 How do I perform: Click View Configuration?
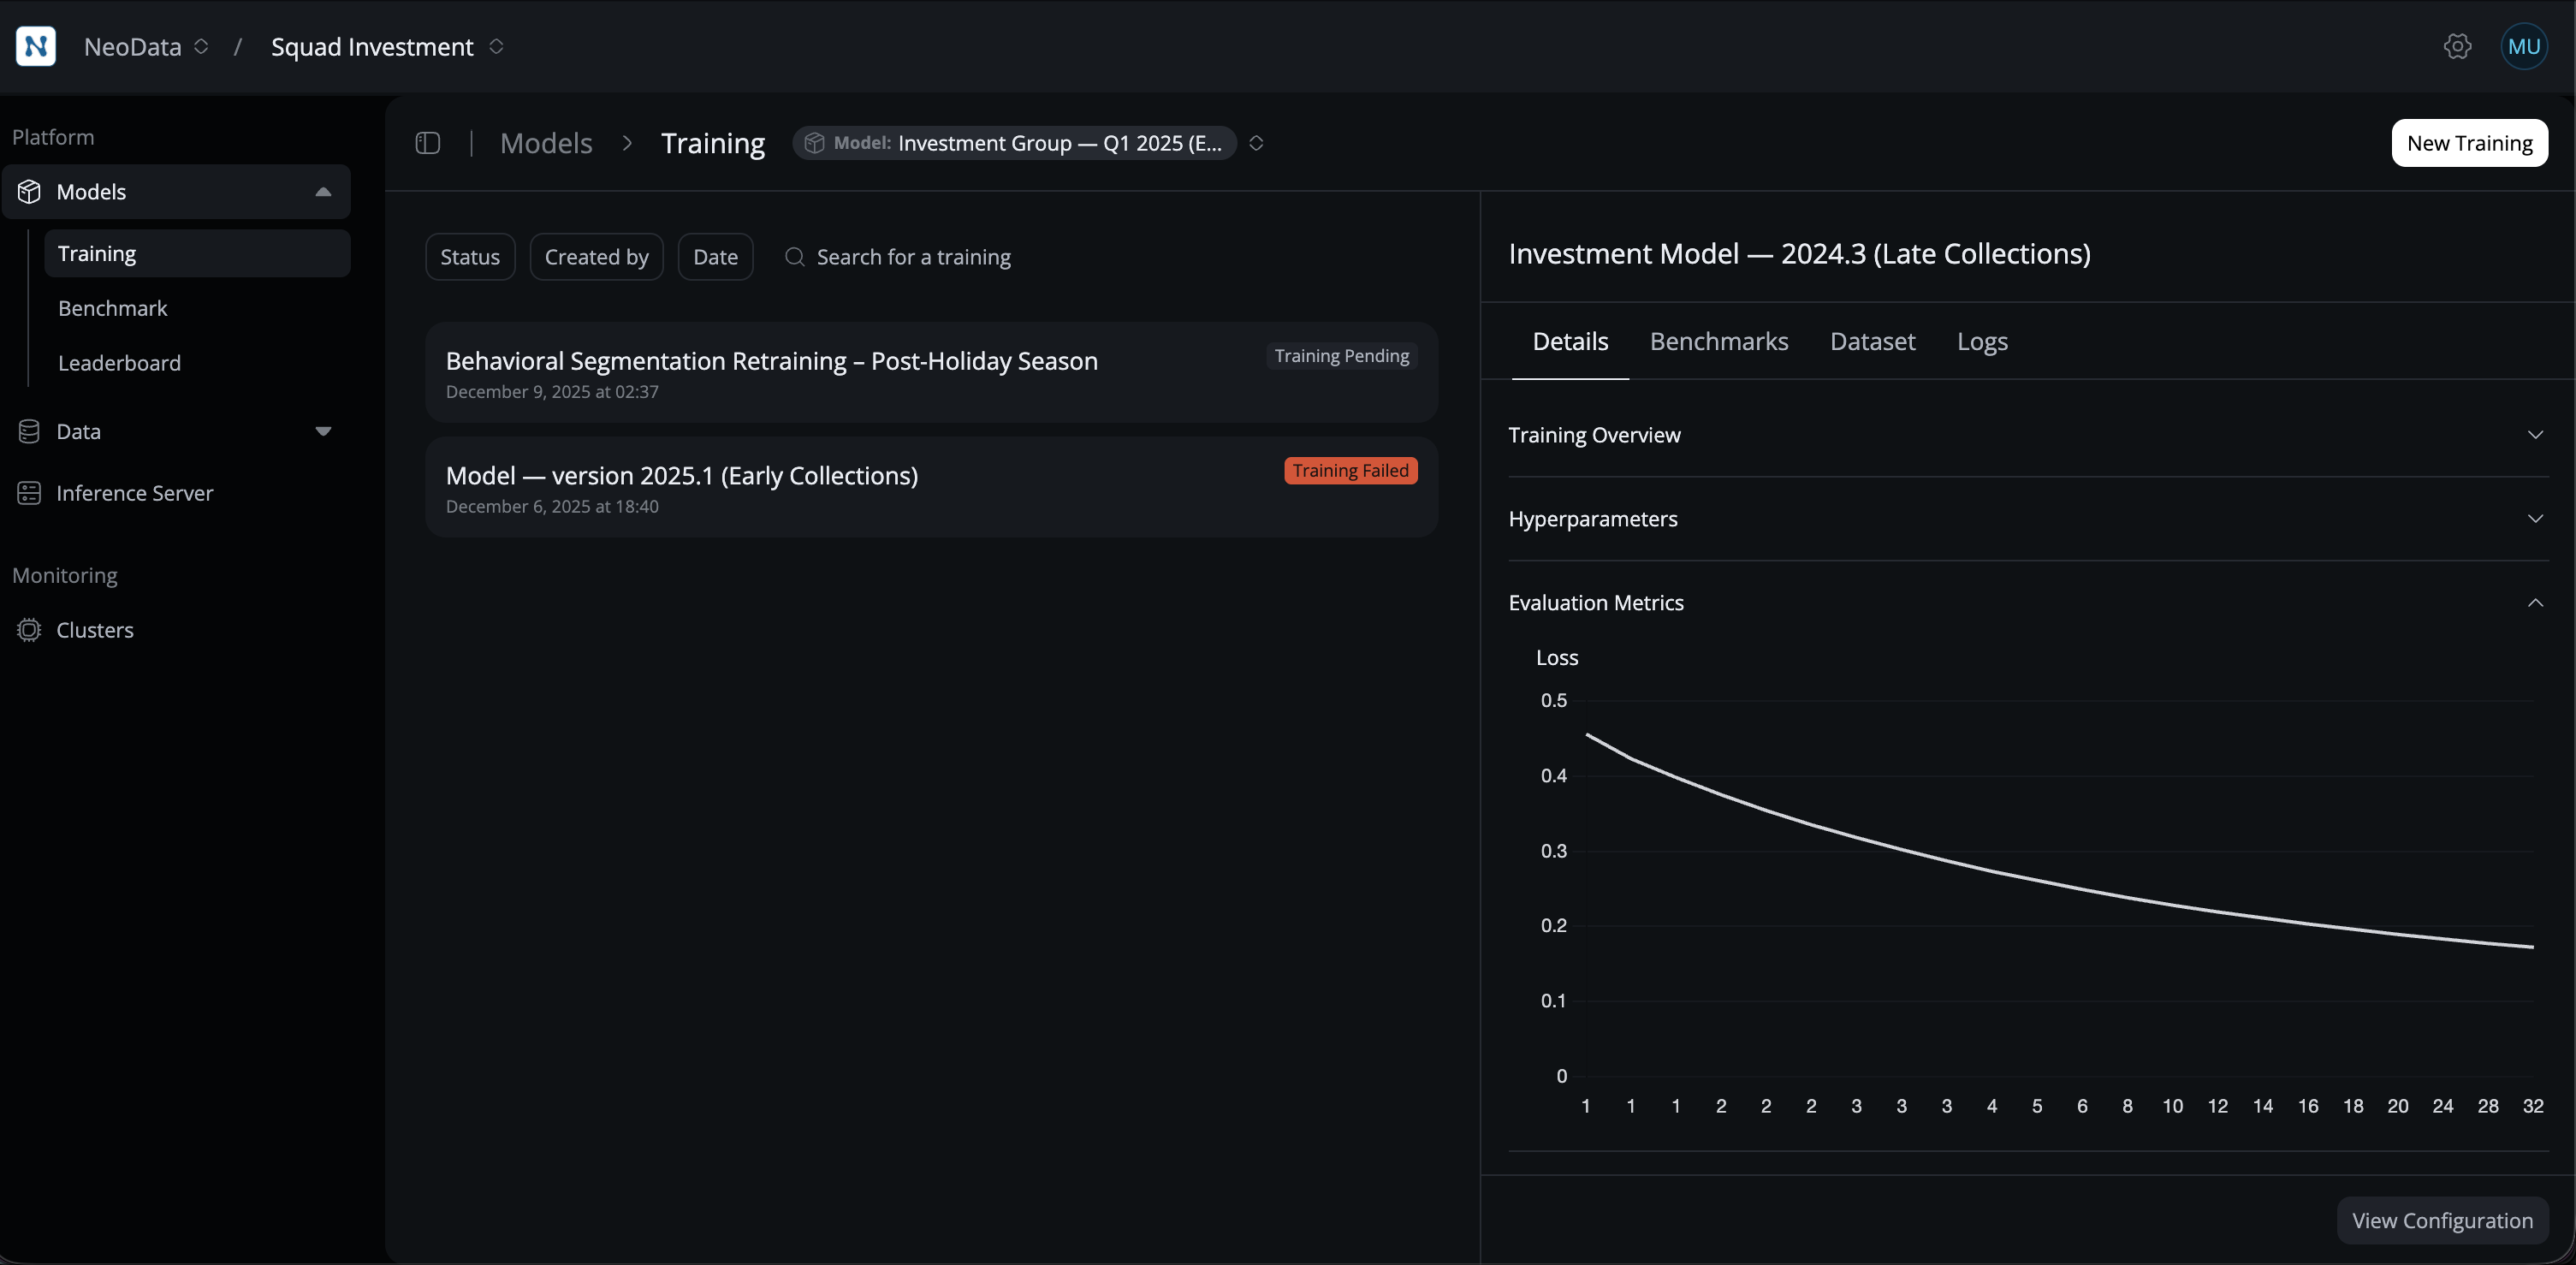(2442, 1220)
